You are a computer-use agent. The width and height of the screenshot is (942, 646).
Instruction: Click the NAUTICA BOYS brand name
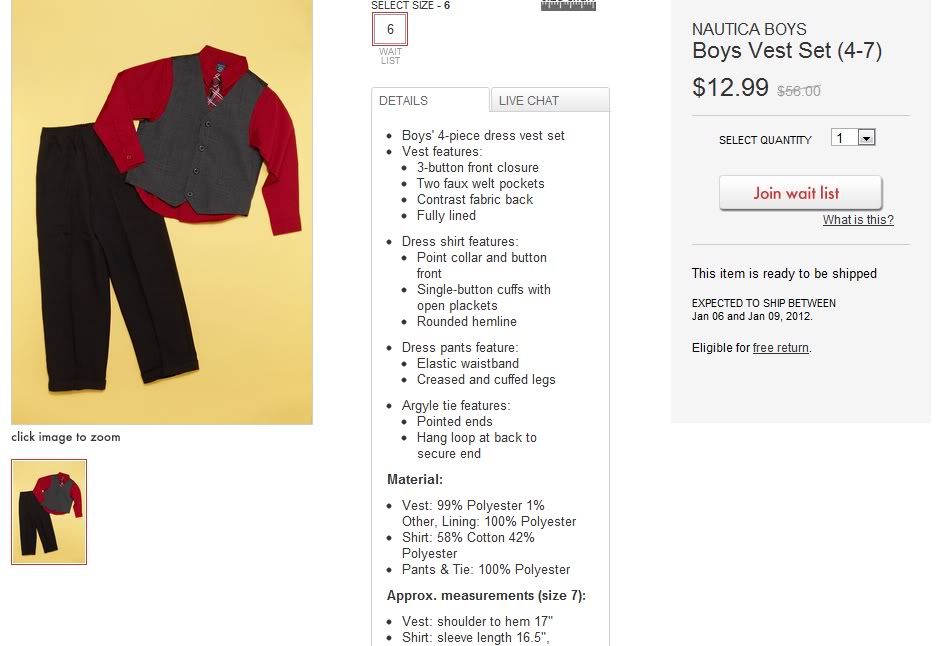pos(749,29)
